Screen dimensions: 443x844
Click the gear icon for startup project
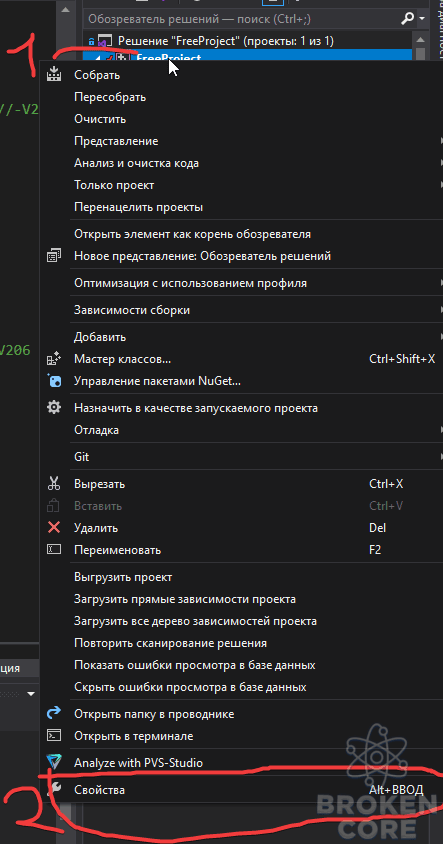coord(54,408)
